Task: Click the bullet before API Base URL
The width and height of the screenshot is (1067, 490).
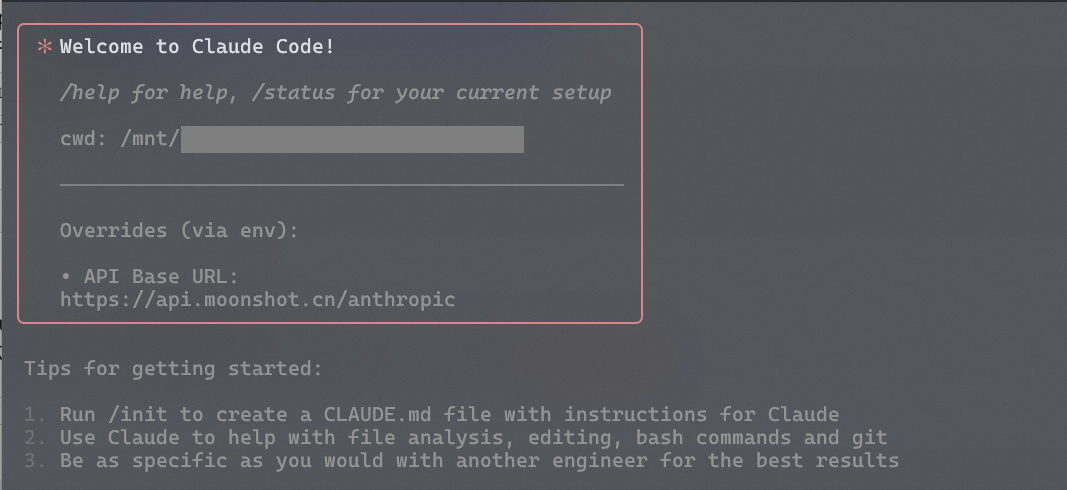Action: click(66, 277)
